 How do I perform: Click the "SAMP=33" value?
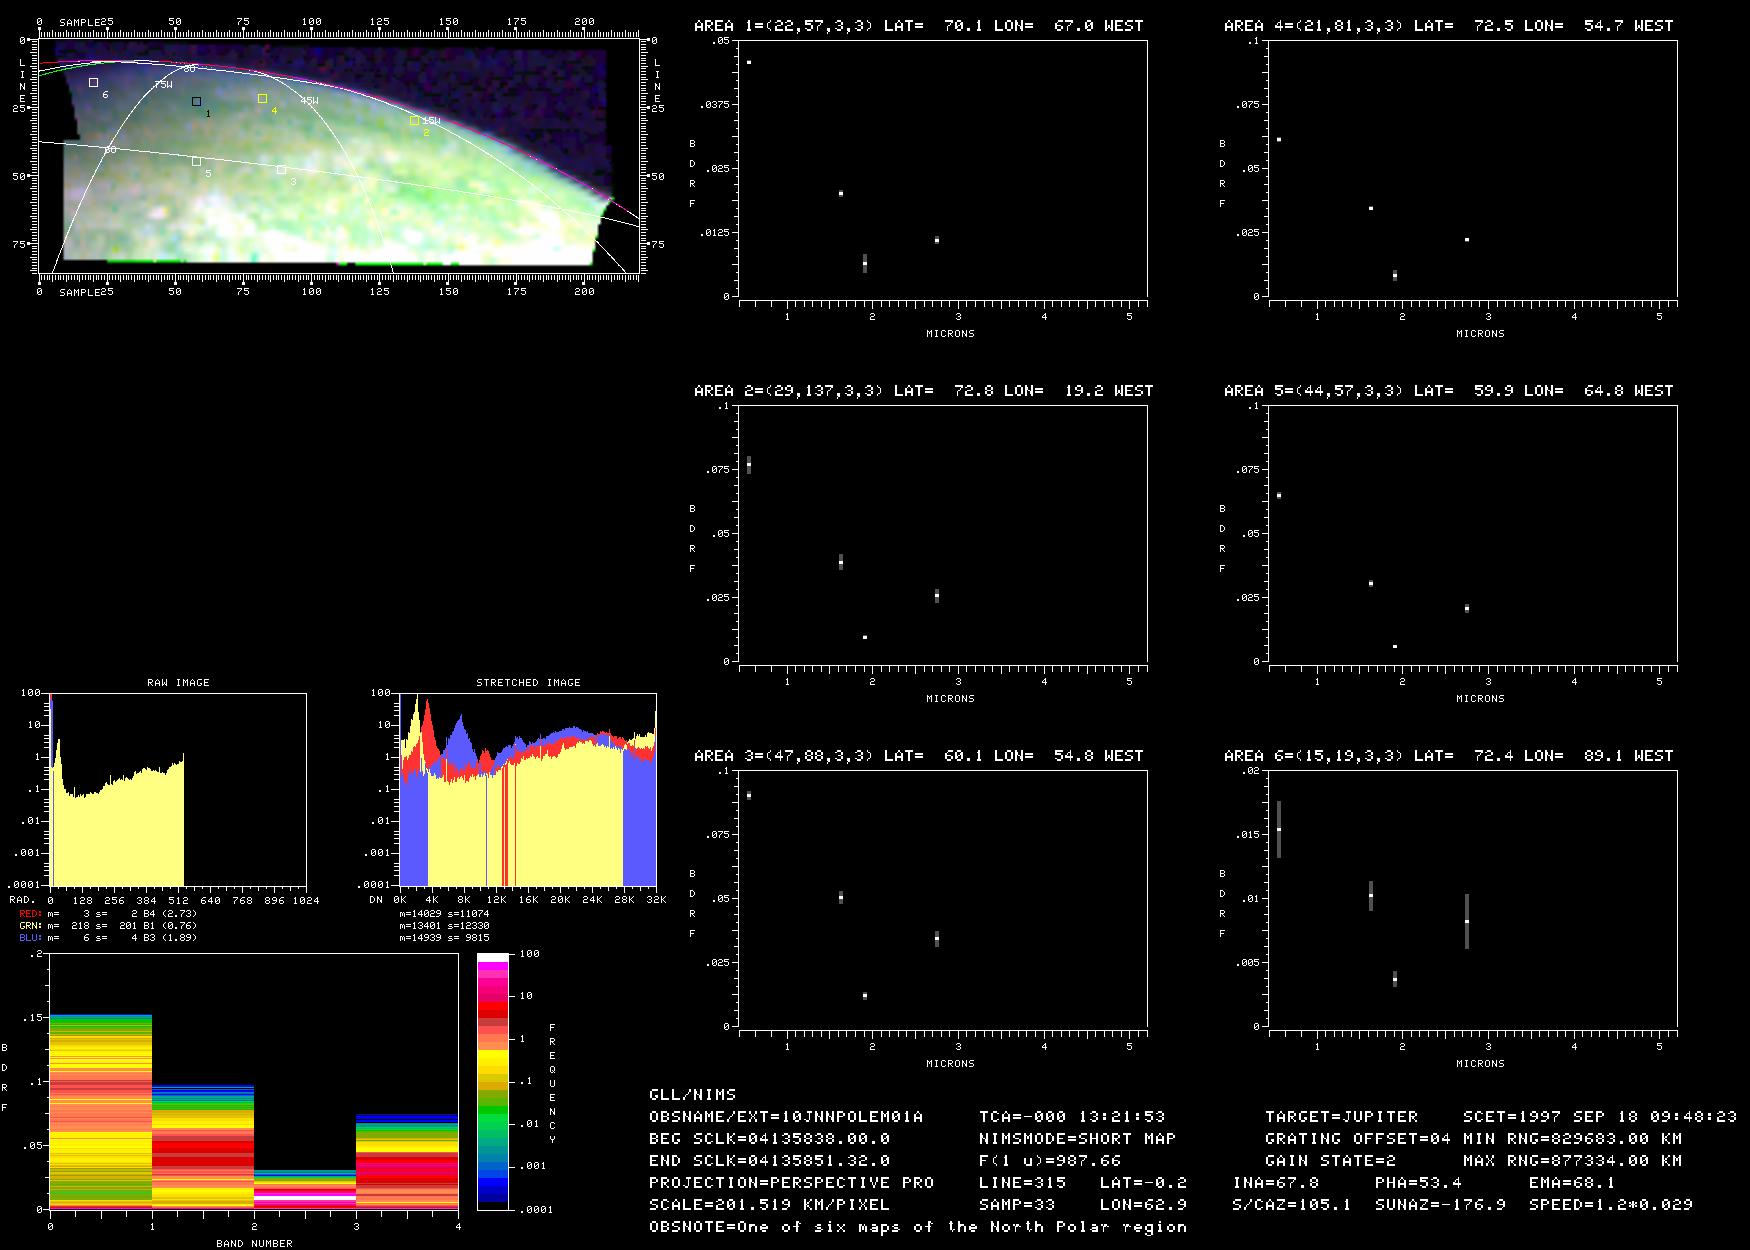1017,1205
